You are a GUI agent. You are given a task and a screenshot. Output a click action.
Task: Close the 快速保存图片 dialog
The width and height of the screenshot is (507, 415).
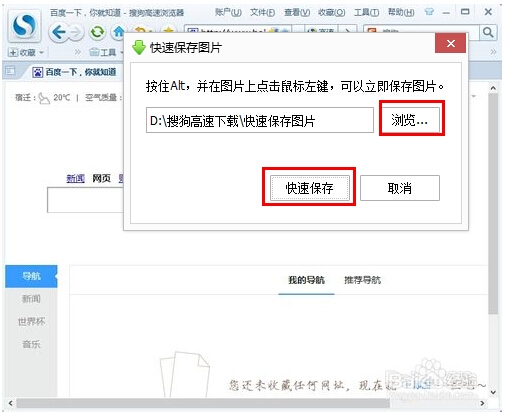[450, 43]
